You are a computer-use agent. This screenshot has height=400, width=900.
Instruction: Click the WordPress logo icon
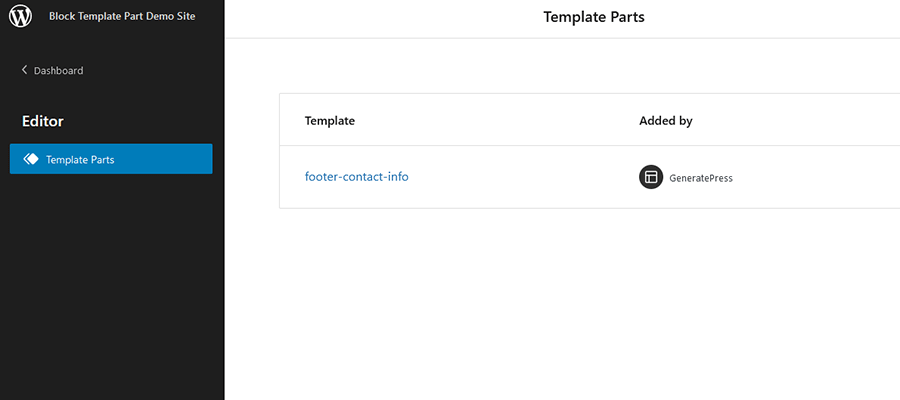21,17
